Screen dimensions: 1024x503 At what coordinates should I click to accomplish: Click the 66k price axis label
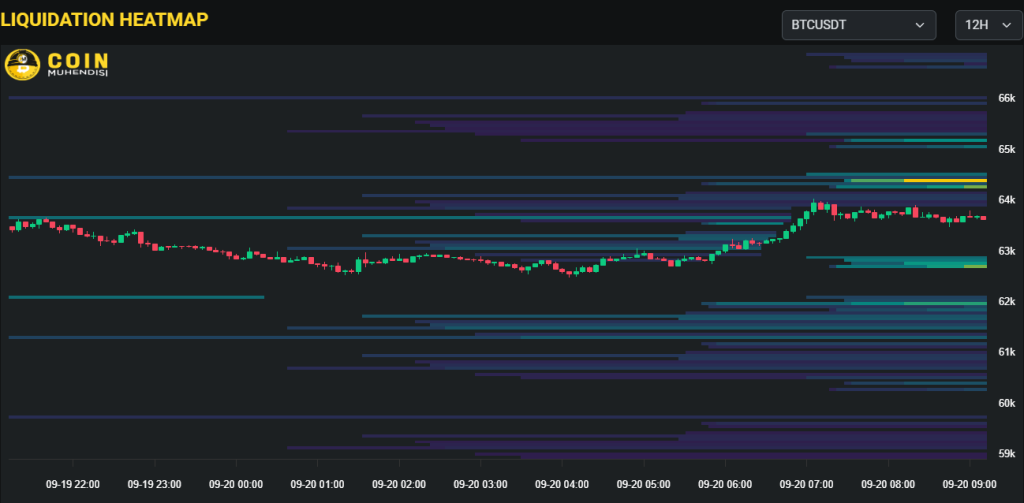(x=1006, y=98)
